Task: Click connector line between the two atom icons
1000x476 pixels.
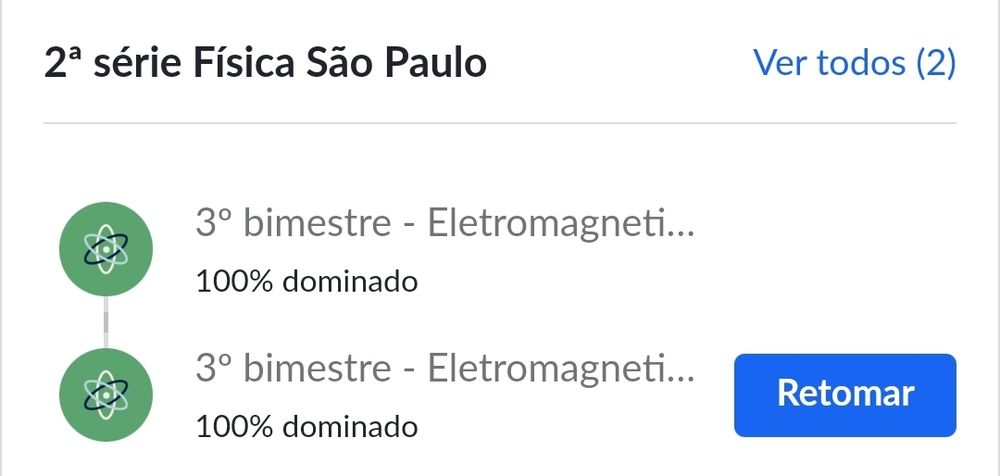Action: (x=105, y=321)
